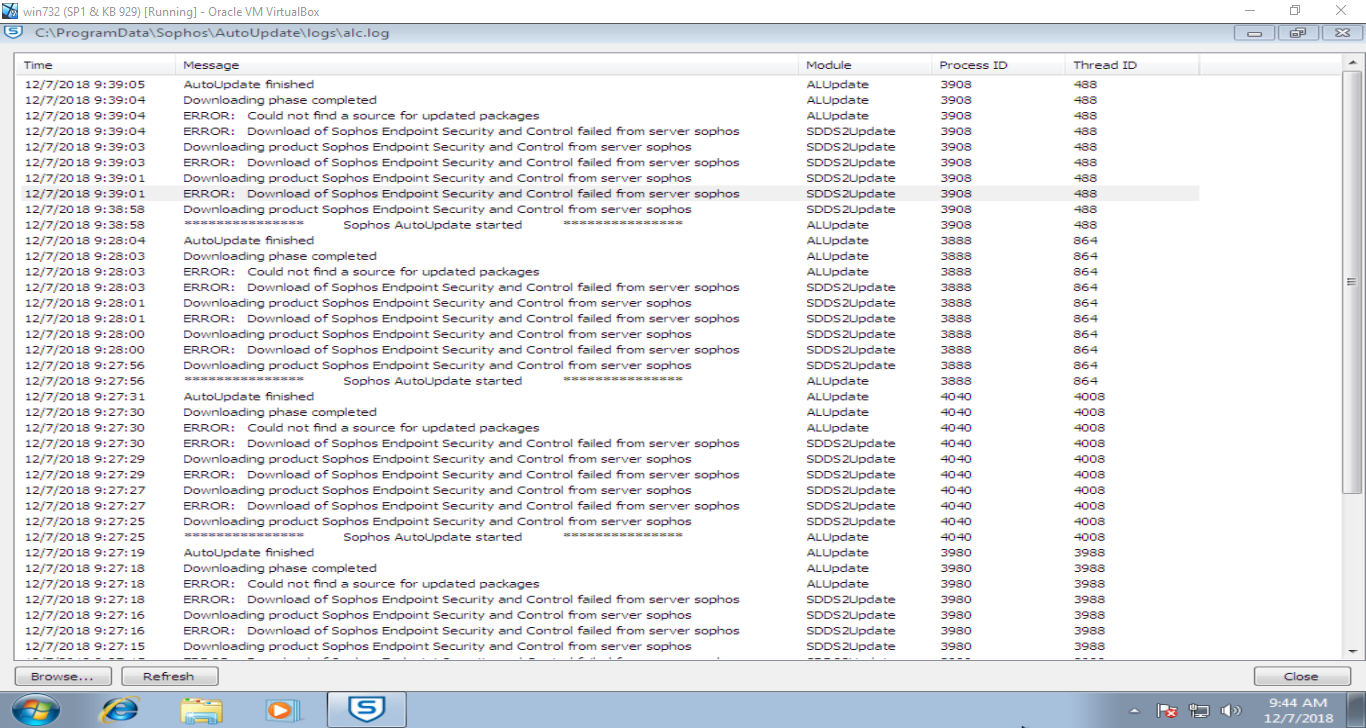
Task: Click the Close button at bottom right
Action: [1301, 676]
